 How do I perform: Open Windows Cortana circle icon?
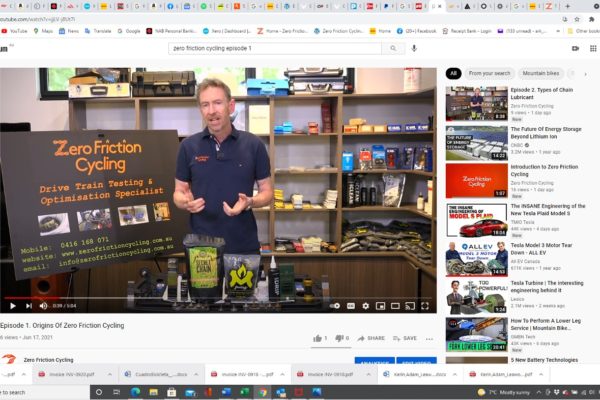tap(99, 392)
